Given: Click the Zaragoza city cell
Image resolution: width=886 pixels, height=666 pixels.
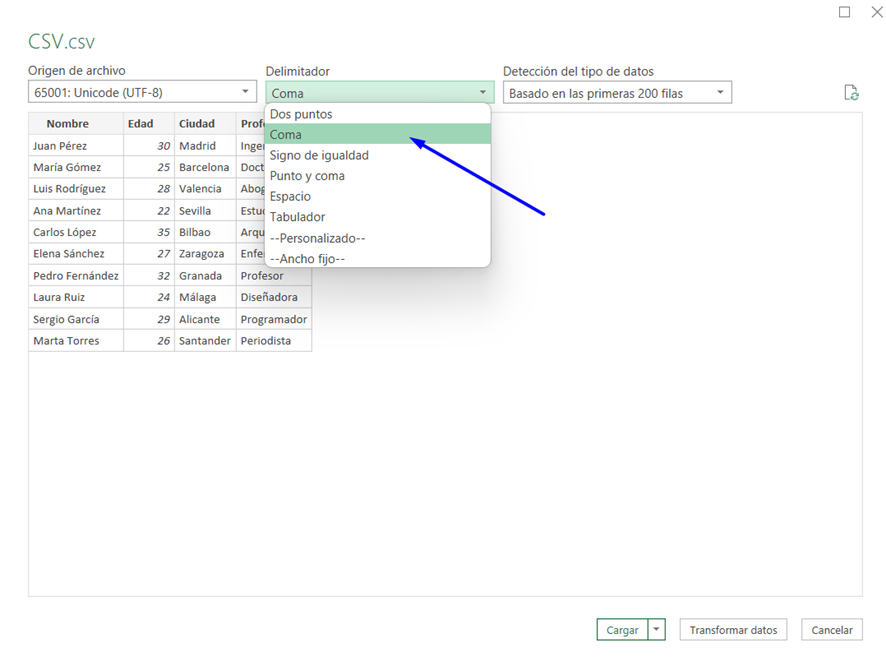Looking at the screenshot, I should coord(205,254).
